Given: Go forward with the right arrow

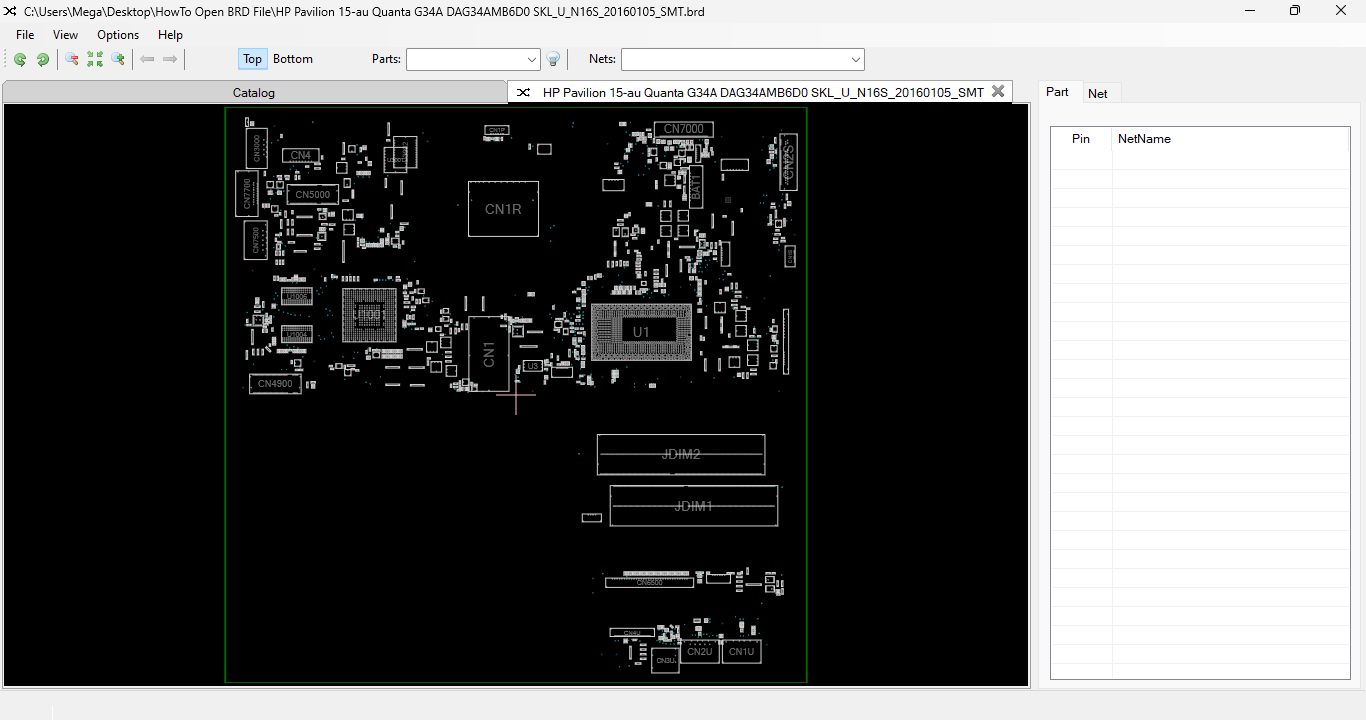Looking at the screenshot, I should (170, 60).
